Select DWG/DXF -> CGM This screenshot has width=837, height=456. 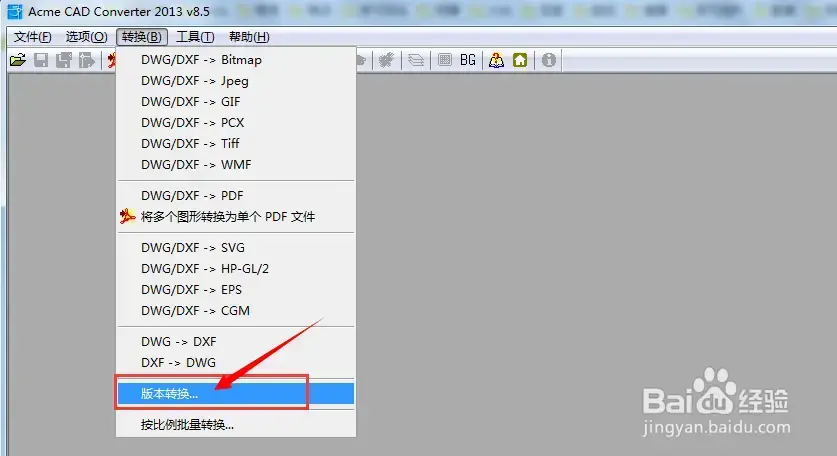tap(235, 310)
